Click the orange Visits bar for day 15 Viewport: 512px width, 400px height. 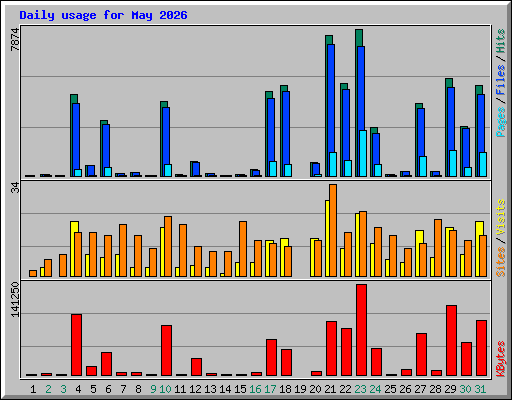(243, 249)
